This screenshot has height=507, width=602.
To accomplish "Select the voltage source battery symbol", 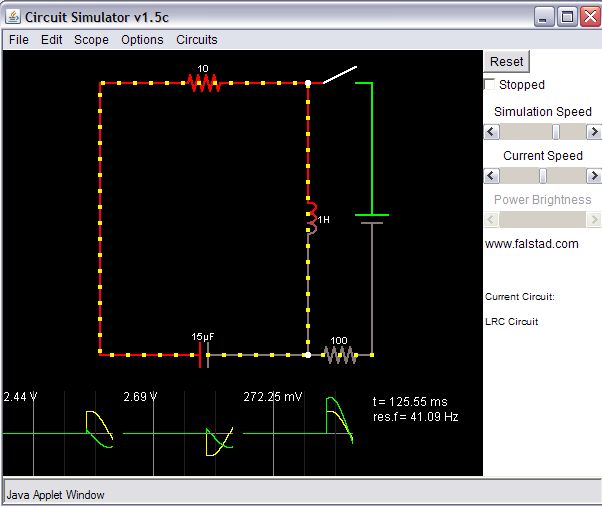I will pyautogui.click(x=372, y=219).
